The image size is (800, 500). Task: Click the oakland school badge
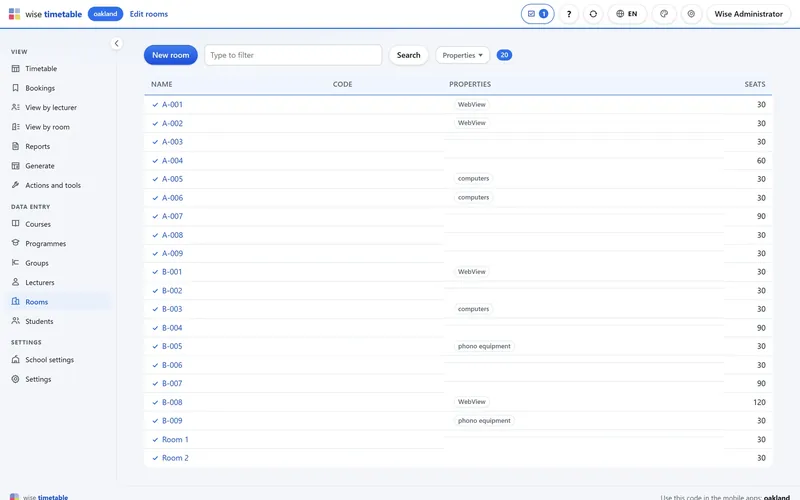pyautogui.click(x=105, y=14)
